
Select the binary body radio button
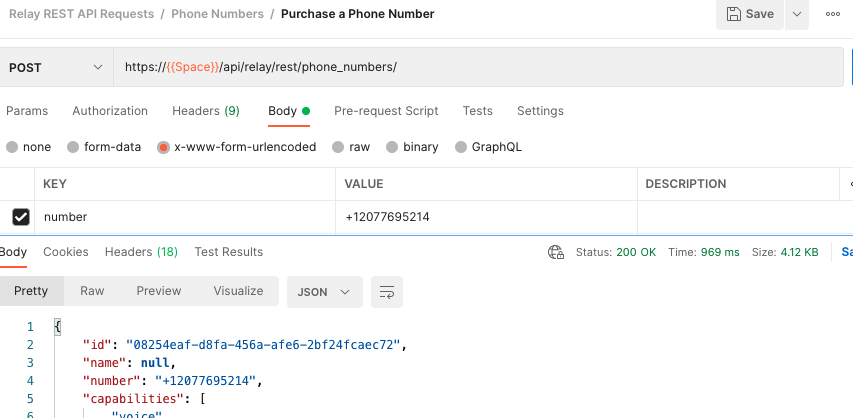click(x=392, y=147)
